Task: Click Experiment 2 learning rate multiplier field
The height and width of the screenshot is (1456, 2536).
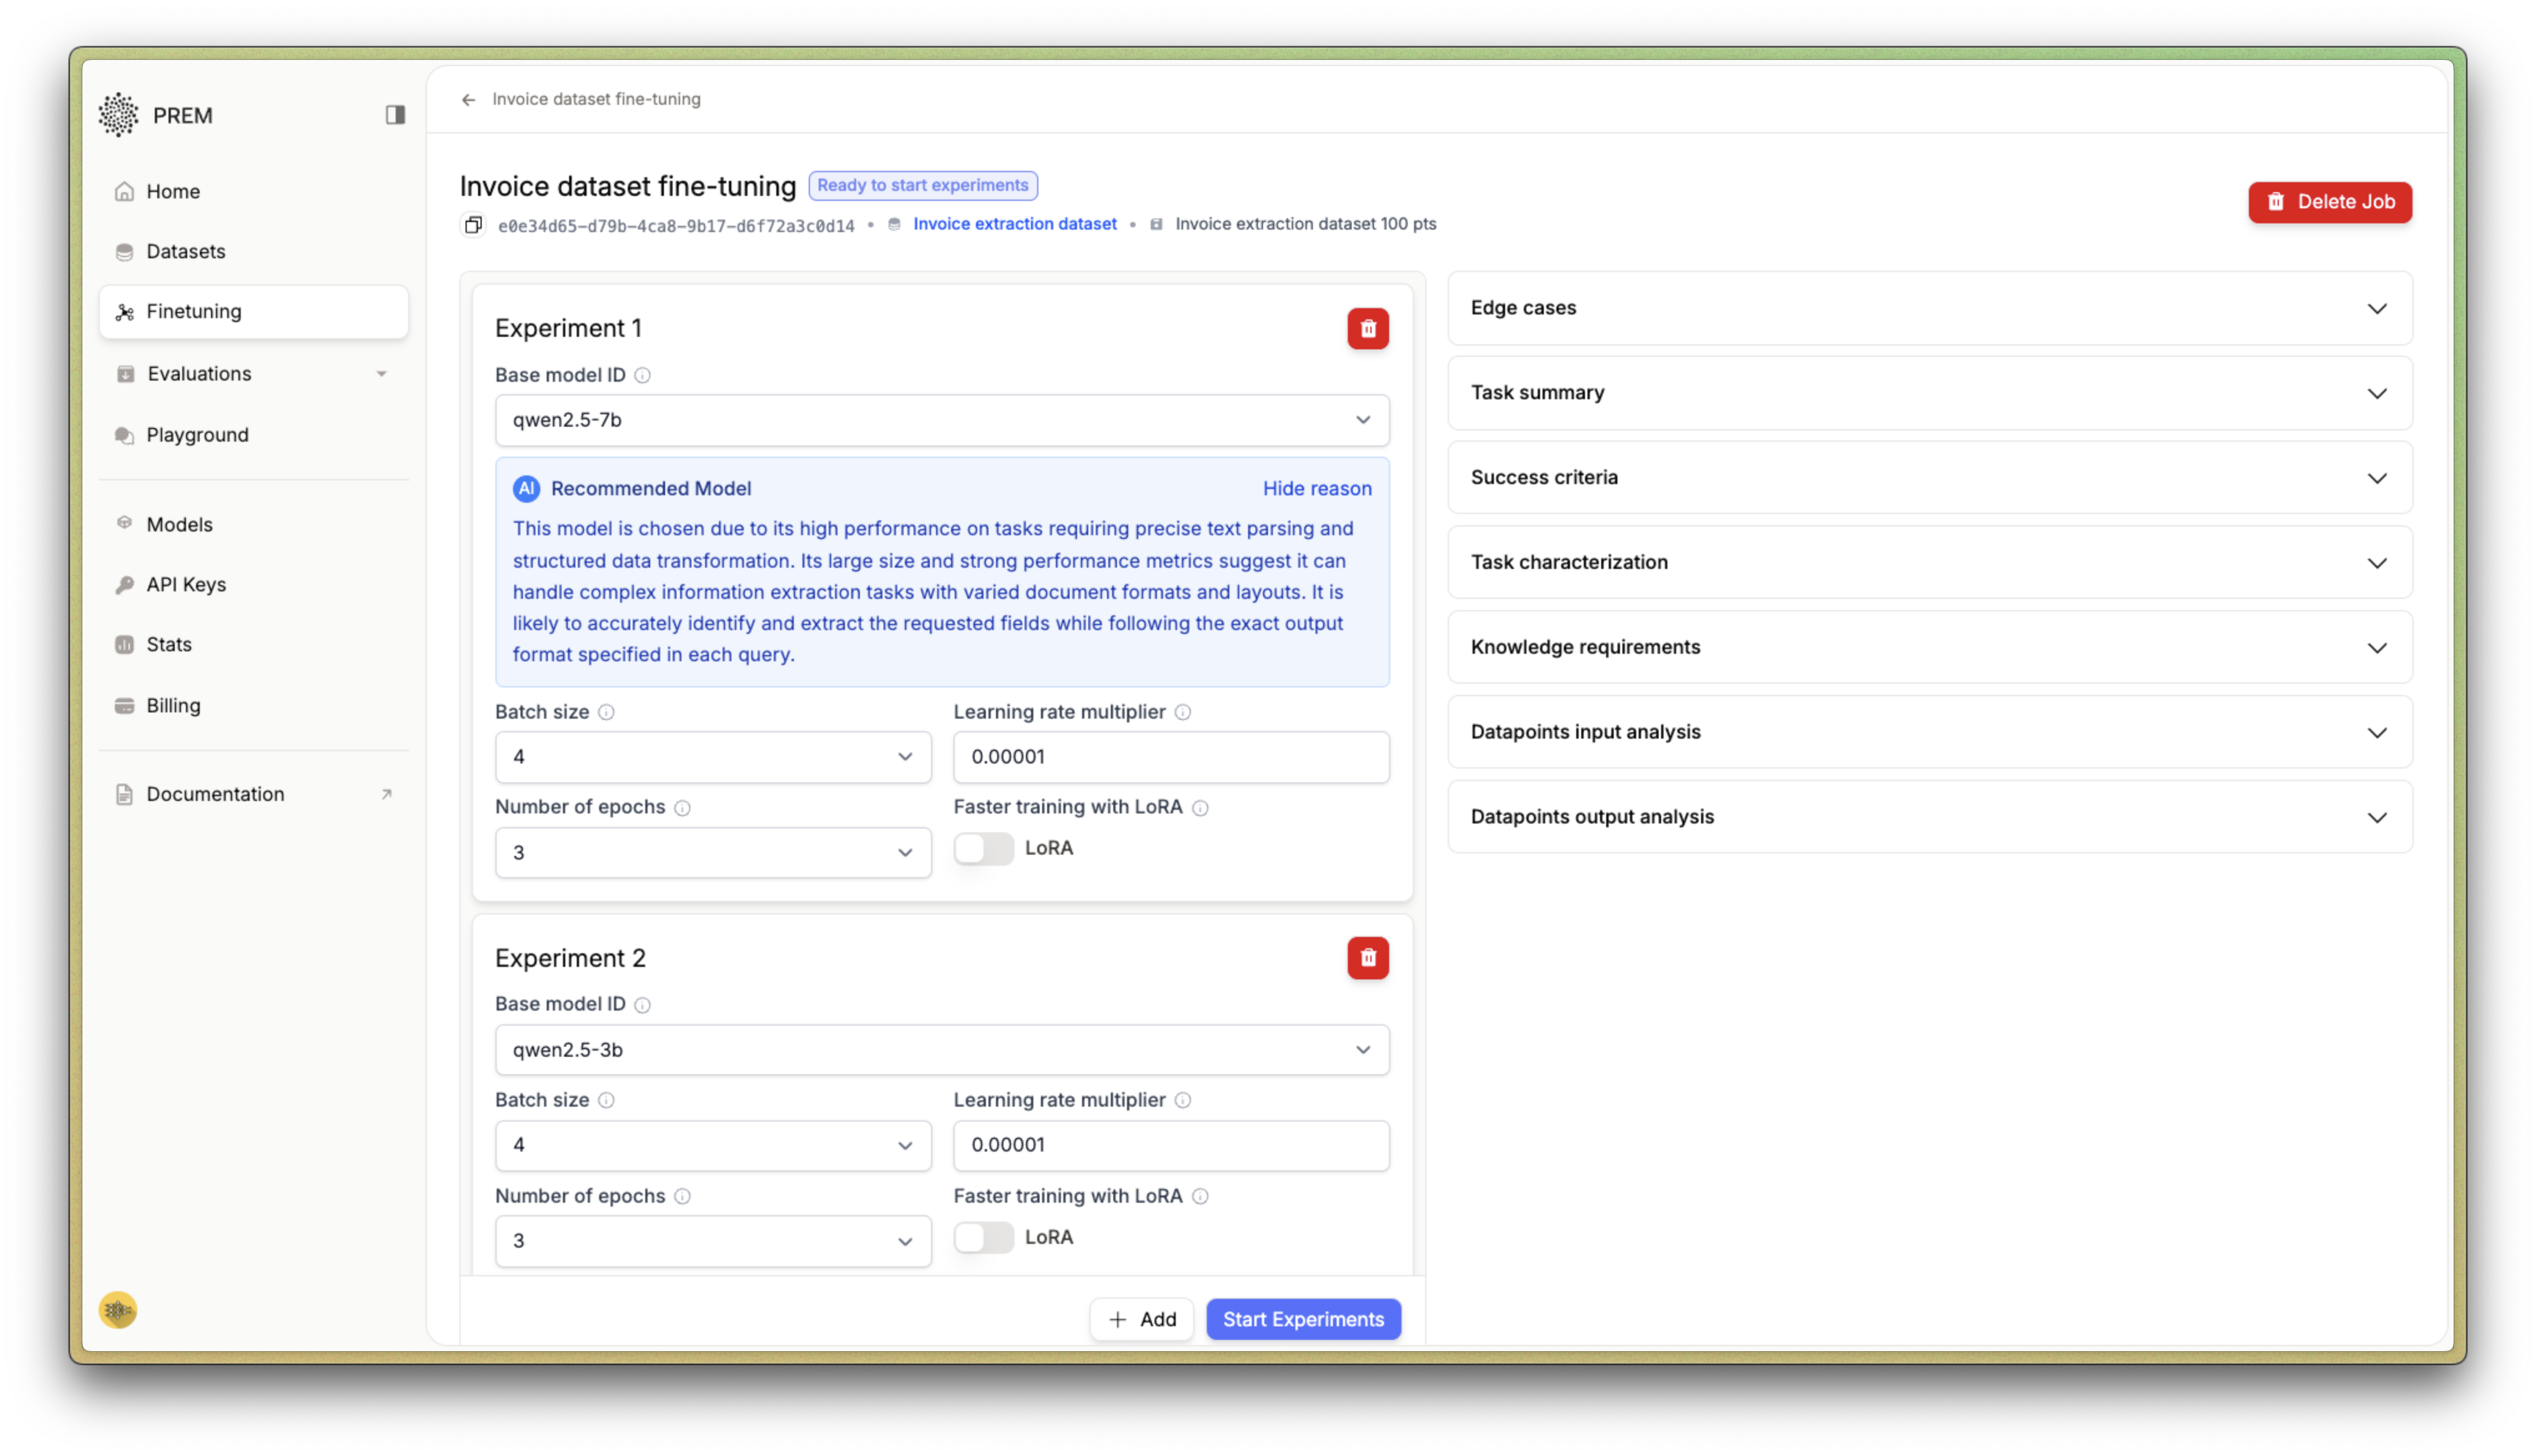Action: coord(1170,1145)
